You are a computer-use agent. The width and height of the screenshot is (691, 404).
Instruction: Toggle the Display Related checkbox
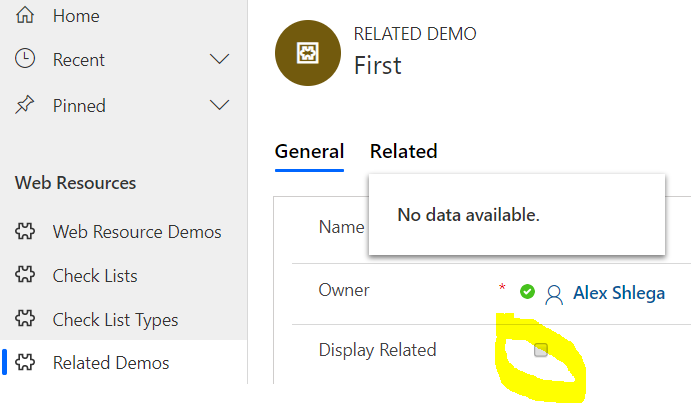(x=541, y=350)
